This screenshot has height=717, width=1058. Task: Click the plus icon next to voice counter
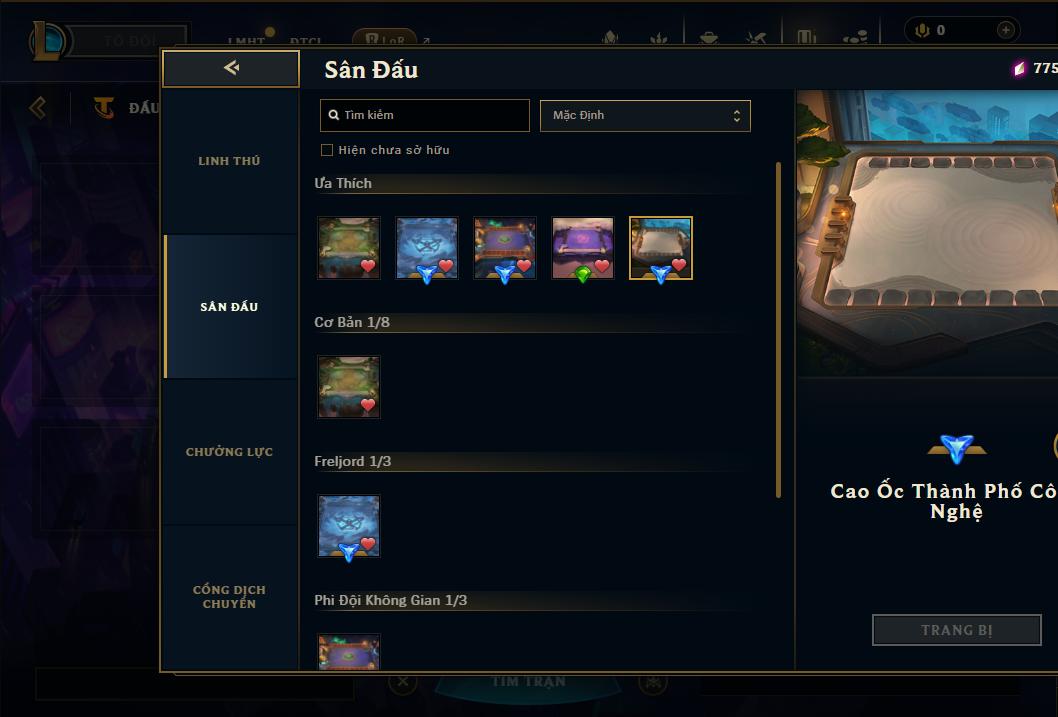(x=1005, y=30)
